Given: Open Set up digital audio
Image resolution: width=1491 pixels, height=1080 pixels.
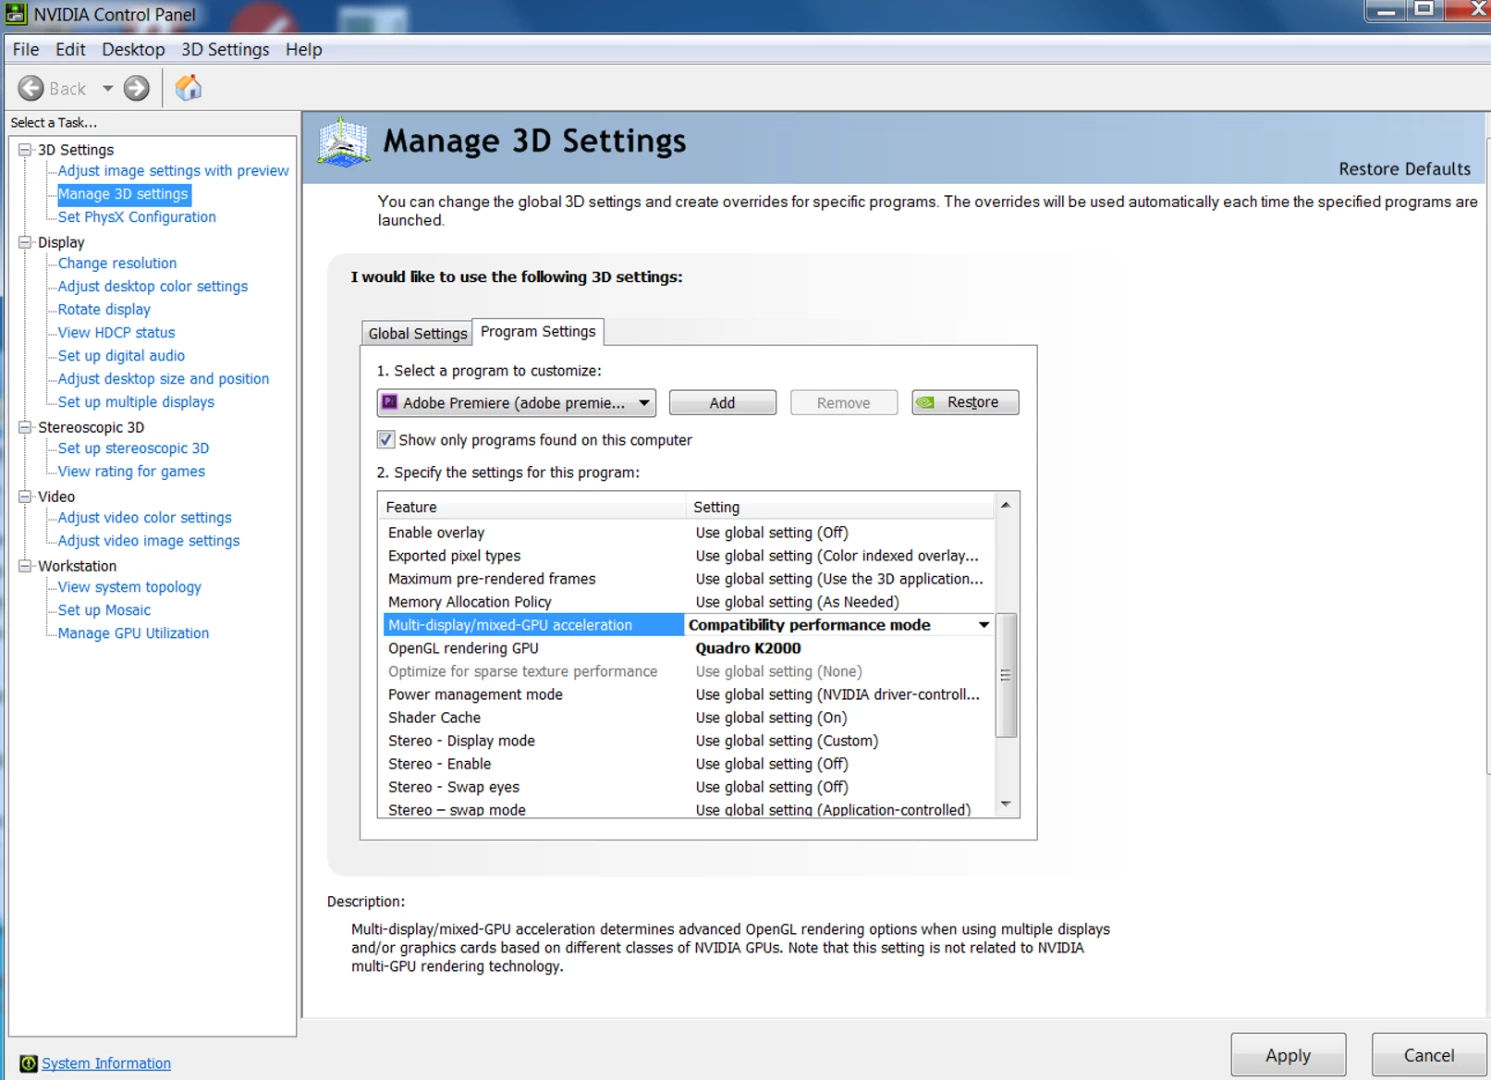Looking at the screenshot, I should (x=121, y=355).
